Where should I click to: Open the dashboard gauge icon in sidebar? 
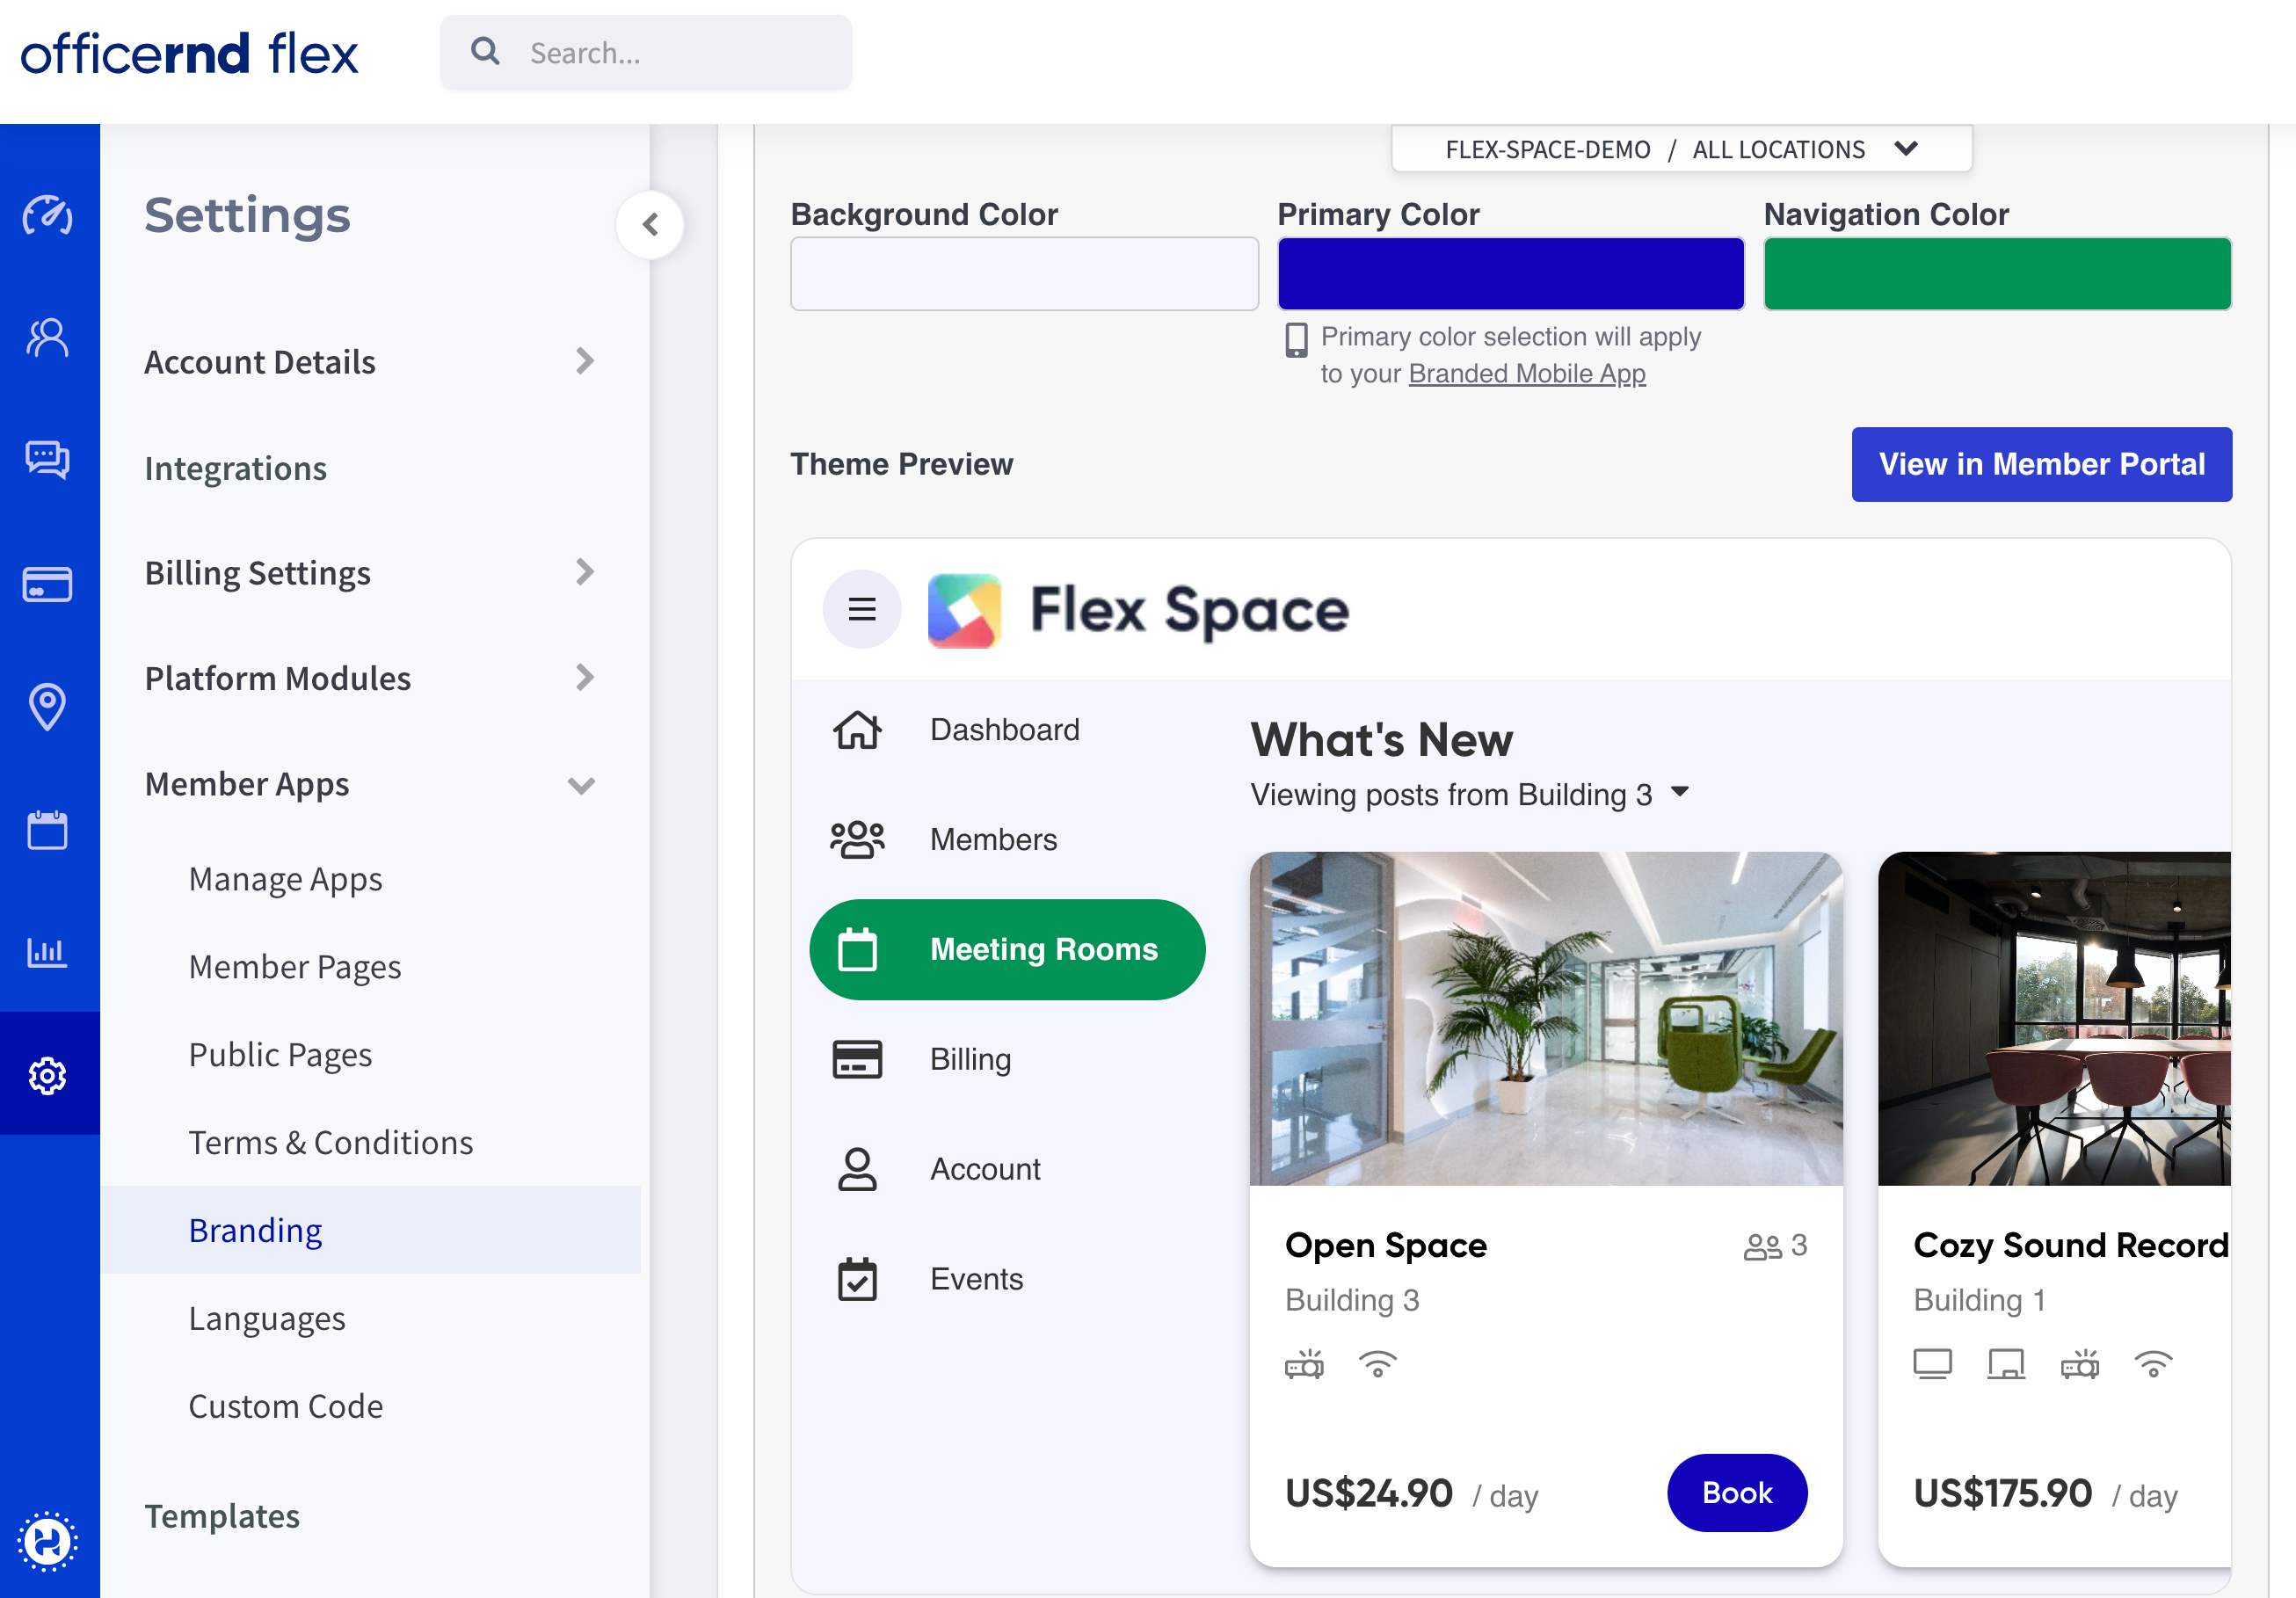(x=47, y=215)
